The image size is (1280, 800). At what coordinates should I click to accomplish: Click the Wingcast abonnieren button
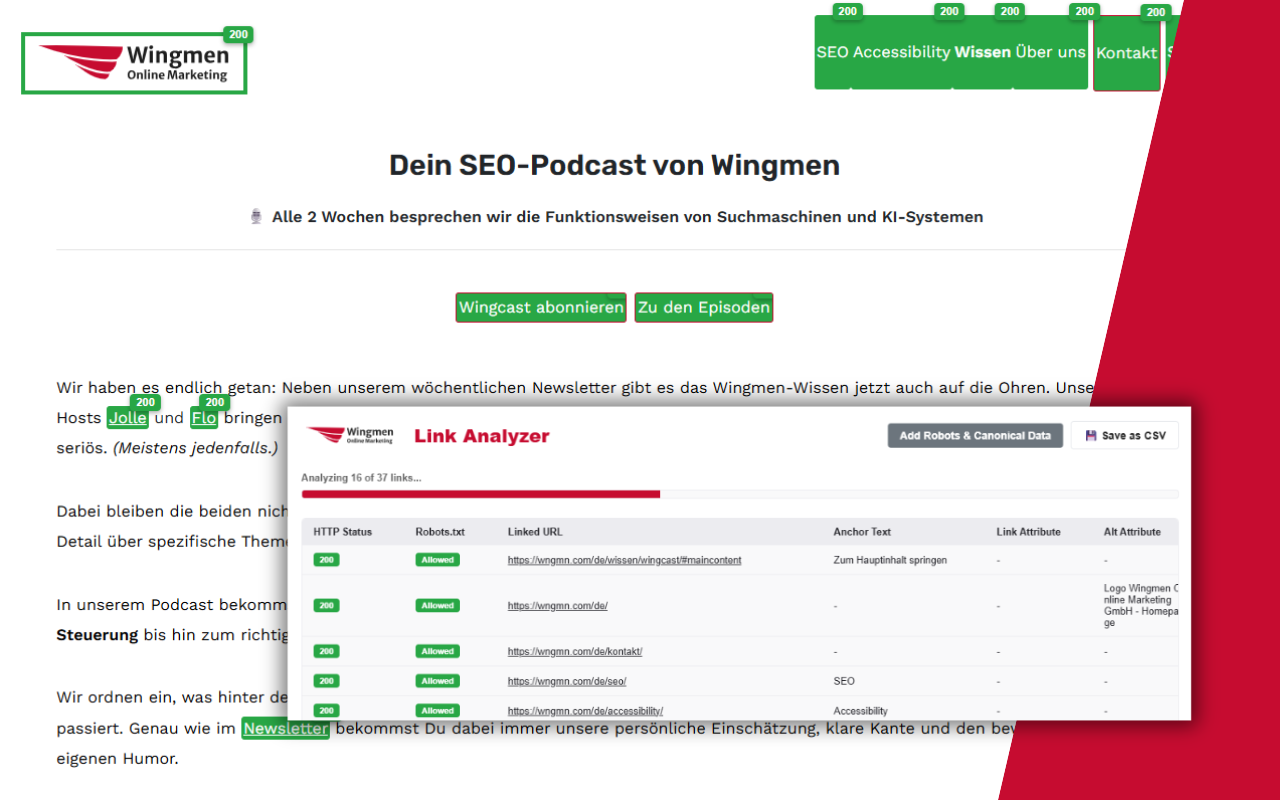coord(541,307)
